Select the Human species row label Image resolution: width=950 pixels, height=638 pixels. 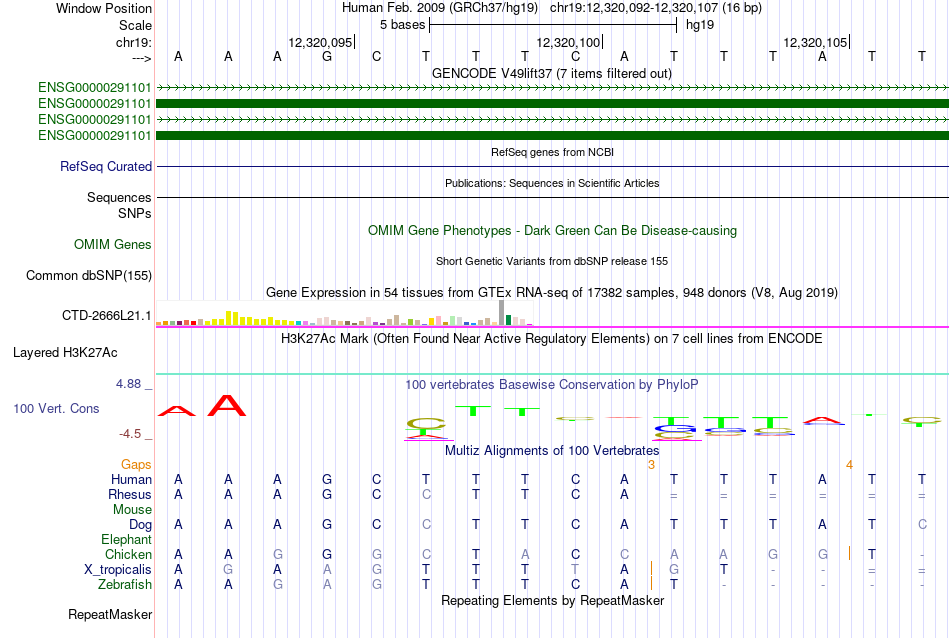pyautogui.click(x=131, y=479)
